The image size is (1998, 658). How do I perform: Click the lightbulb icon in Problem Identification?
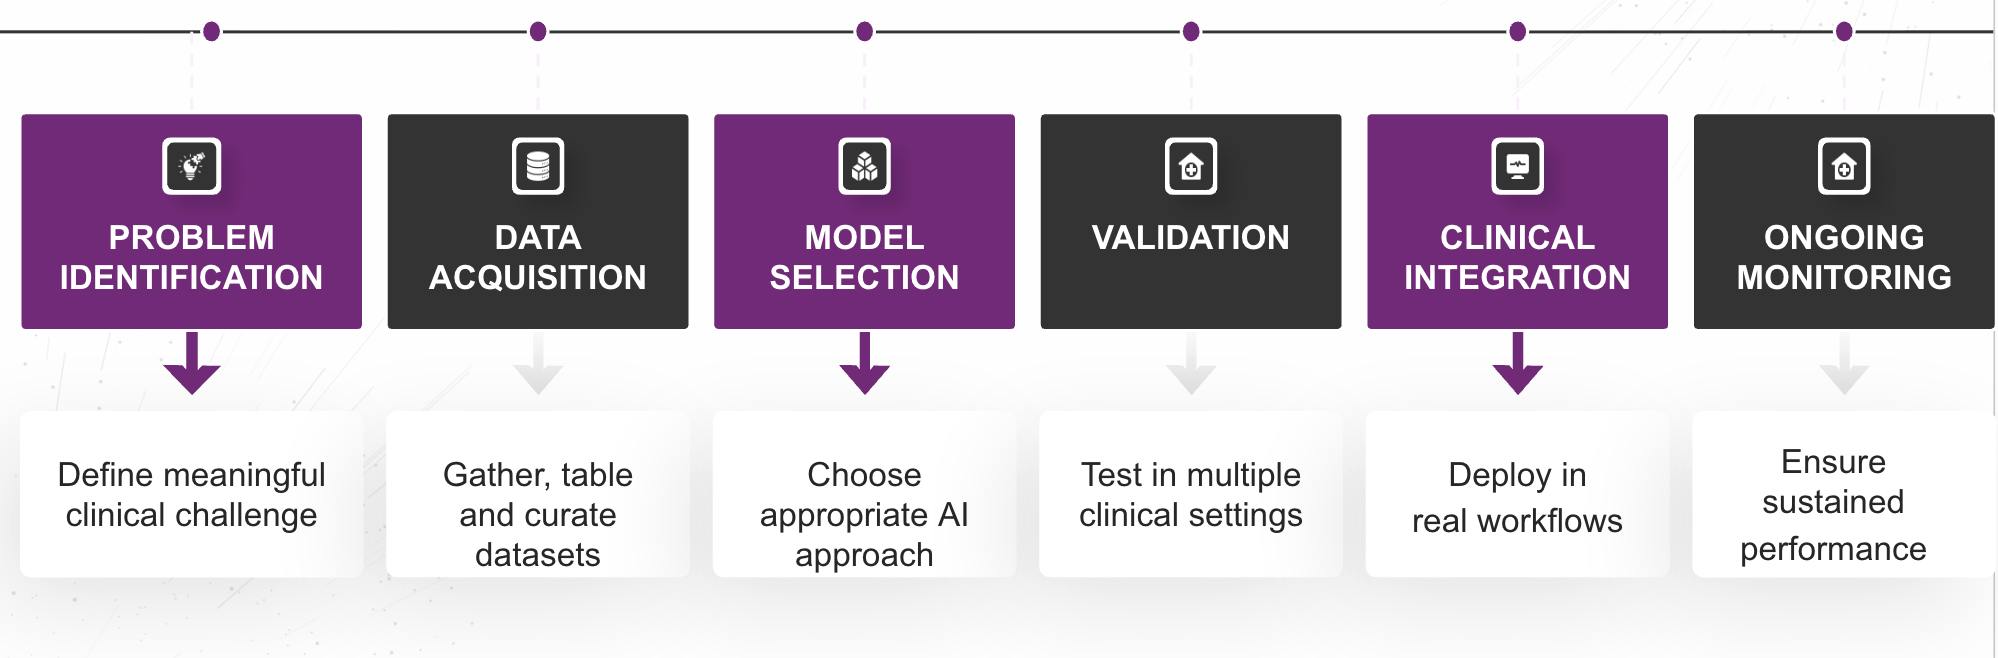(x=191, y=166)
